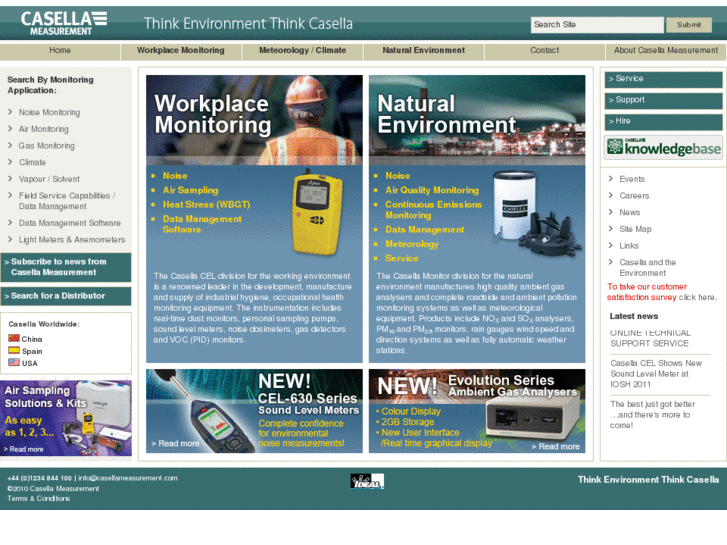Read more about CEL-630 Sound Level Meters
727x545 pixels.
point(175,443)
